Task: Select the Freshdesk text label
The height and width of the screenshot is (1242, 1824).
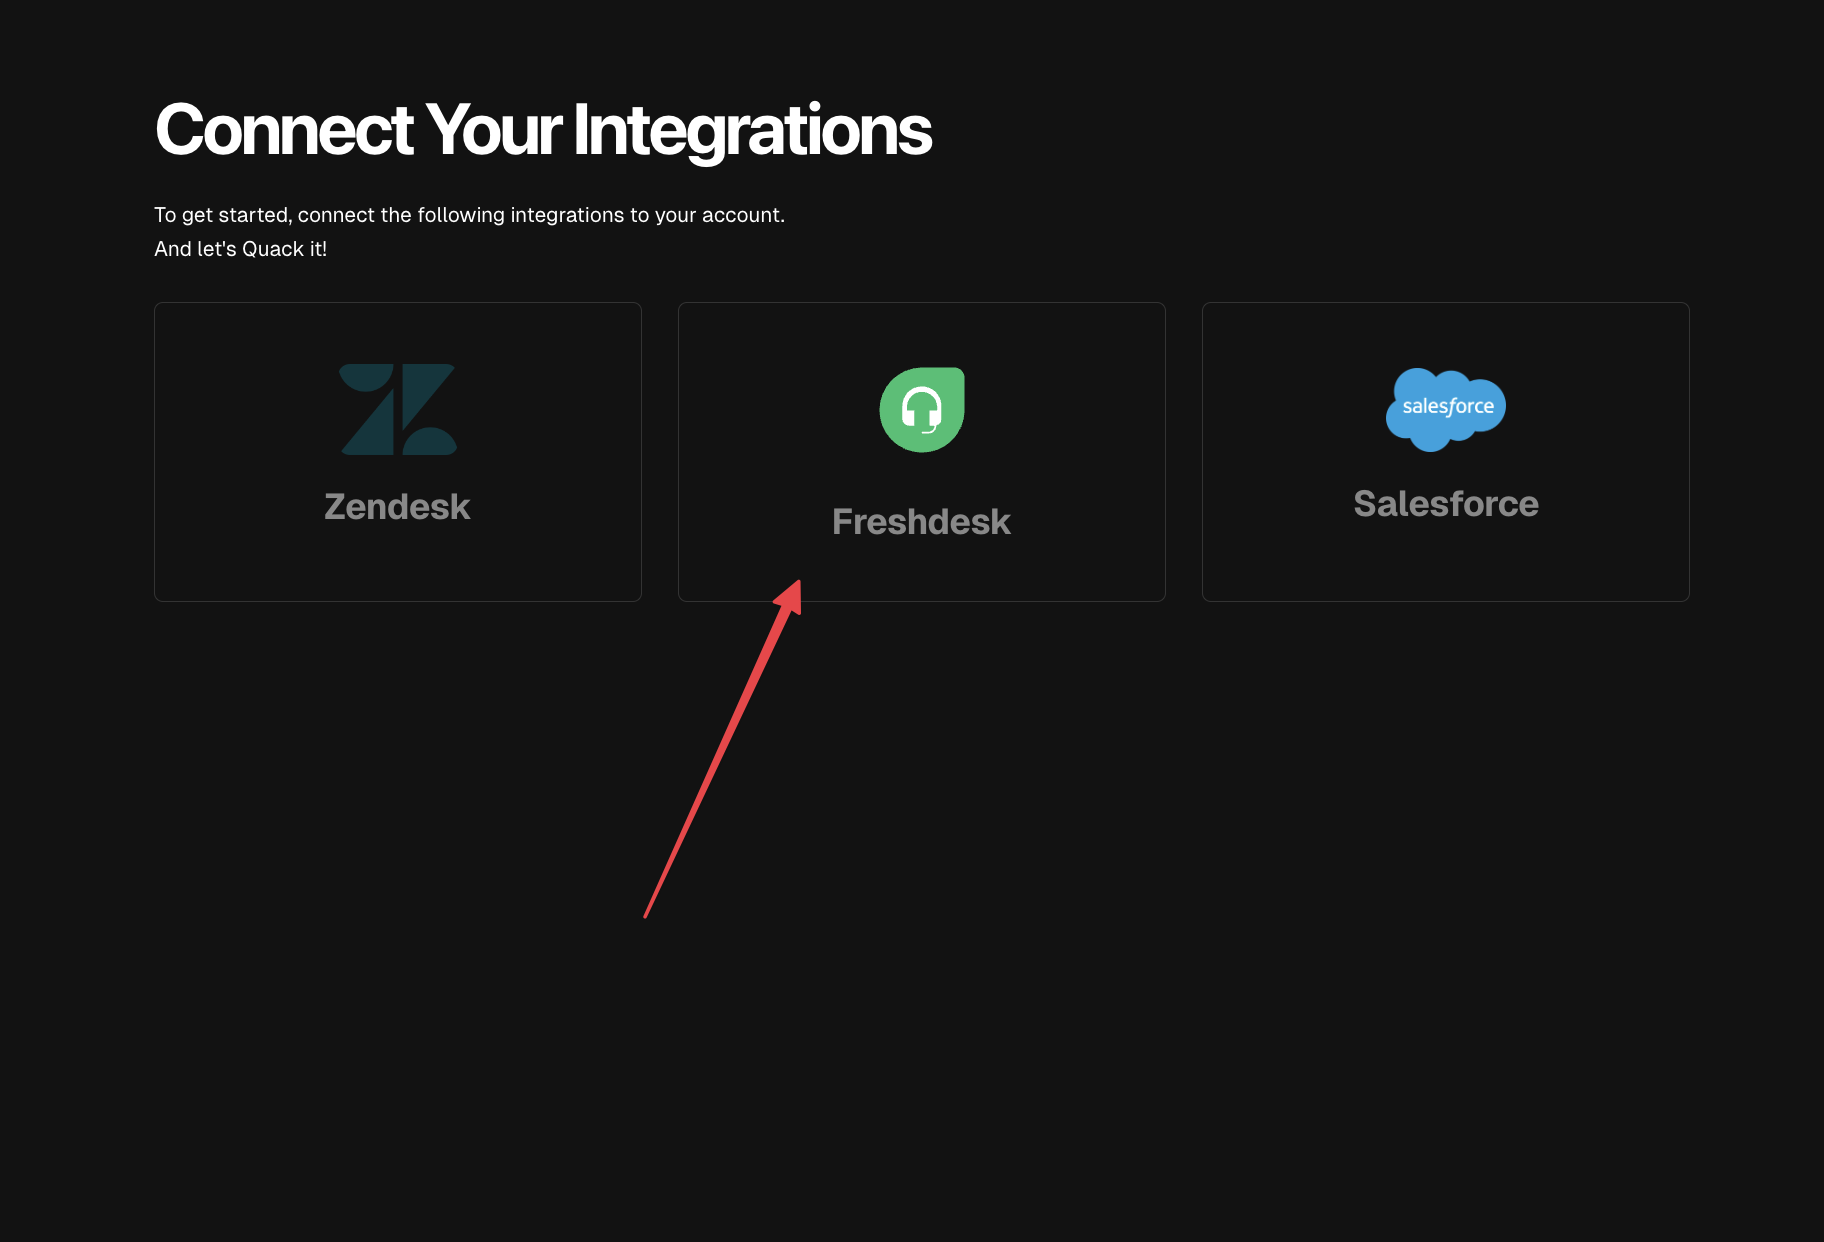Action: click(921, 522)
